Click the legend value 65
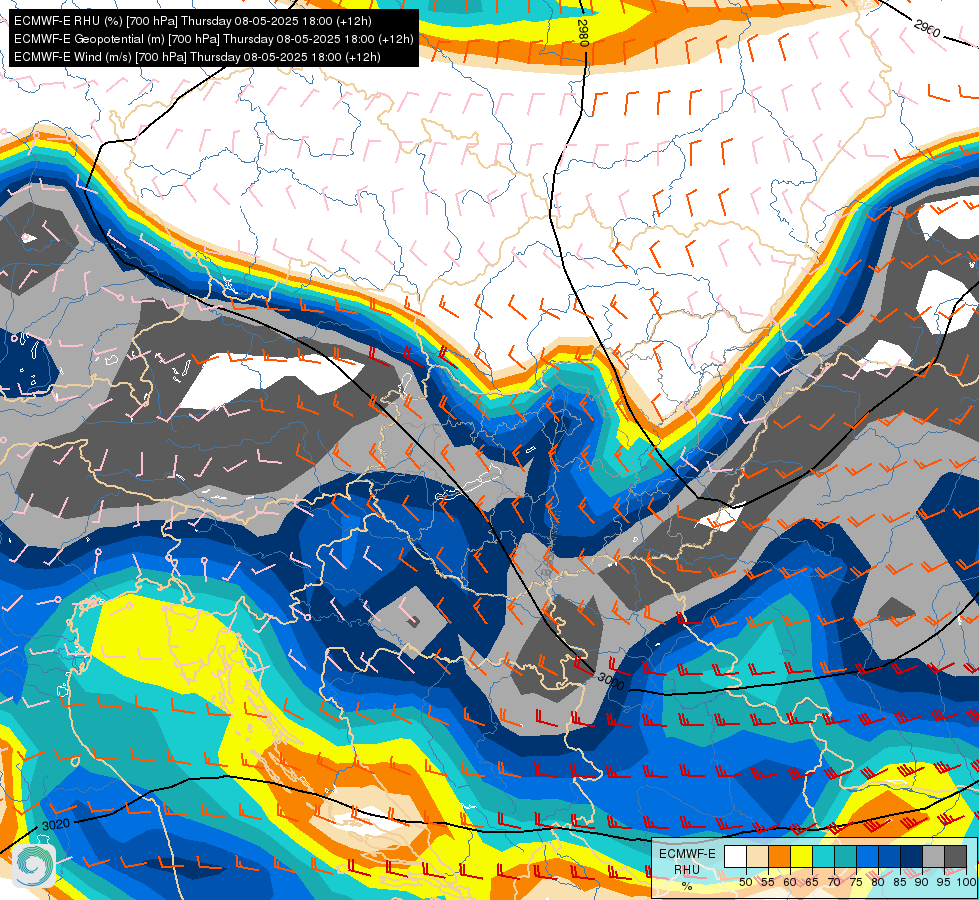 (x=812, y=882)
